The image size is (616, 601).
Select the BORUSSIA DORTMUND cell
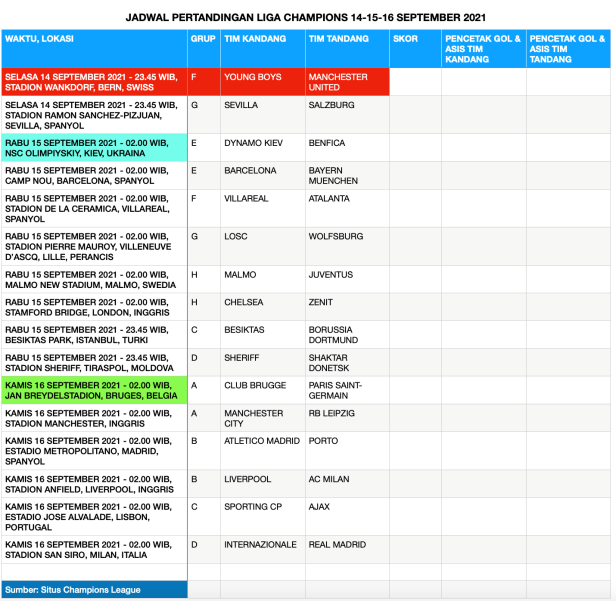tap(346, 335)
